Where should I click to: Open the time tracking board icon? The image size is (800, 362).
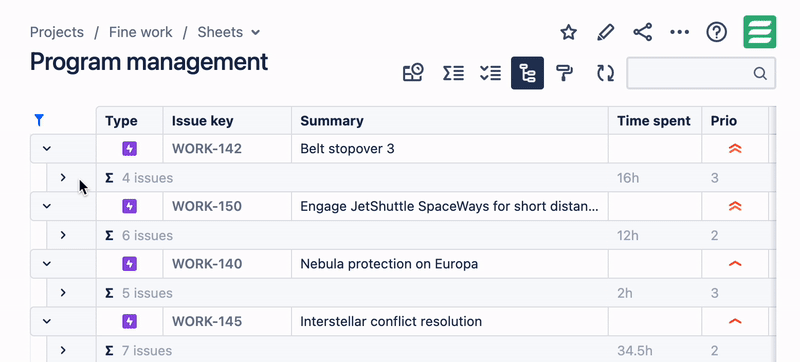(413, 73)
